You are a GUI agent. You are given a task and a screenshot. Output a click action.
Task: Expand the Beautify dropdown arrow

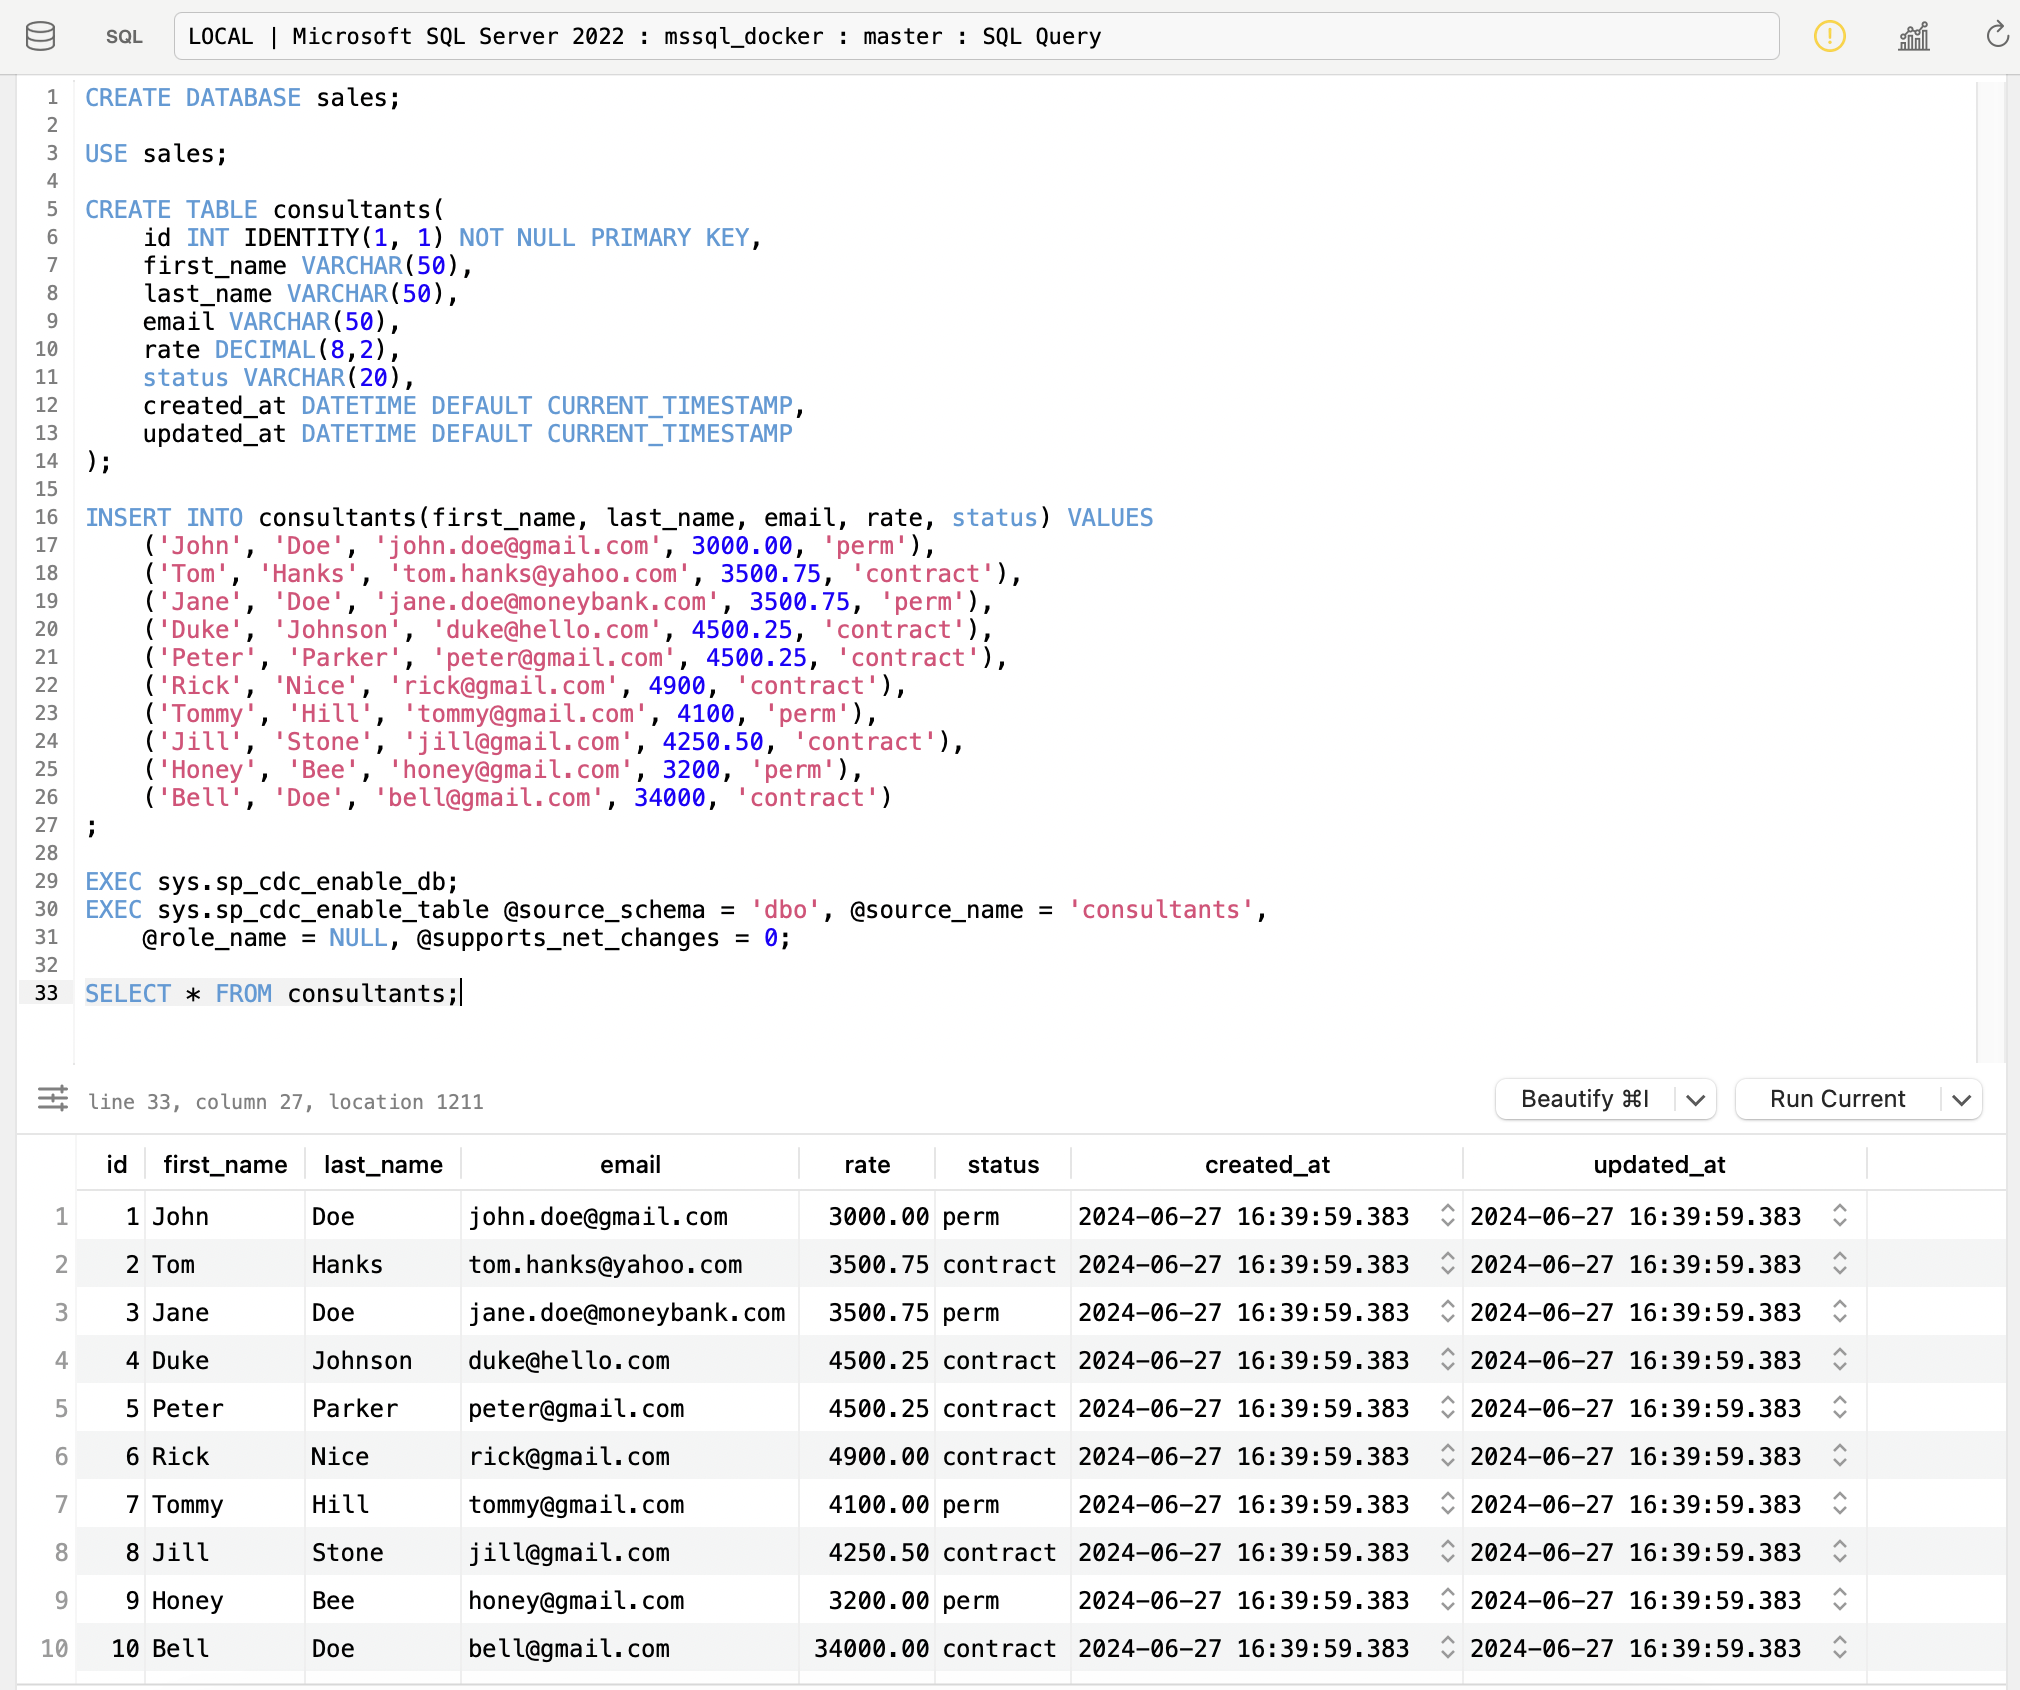point(1695,1100)
